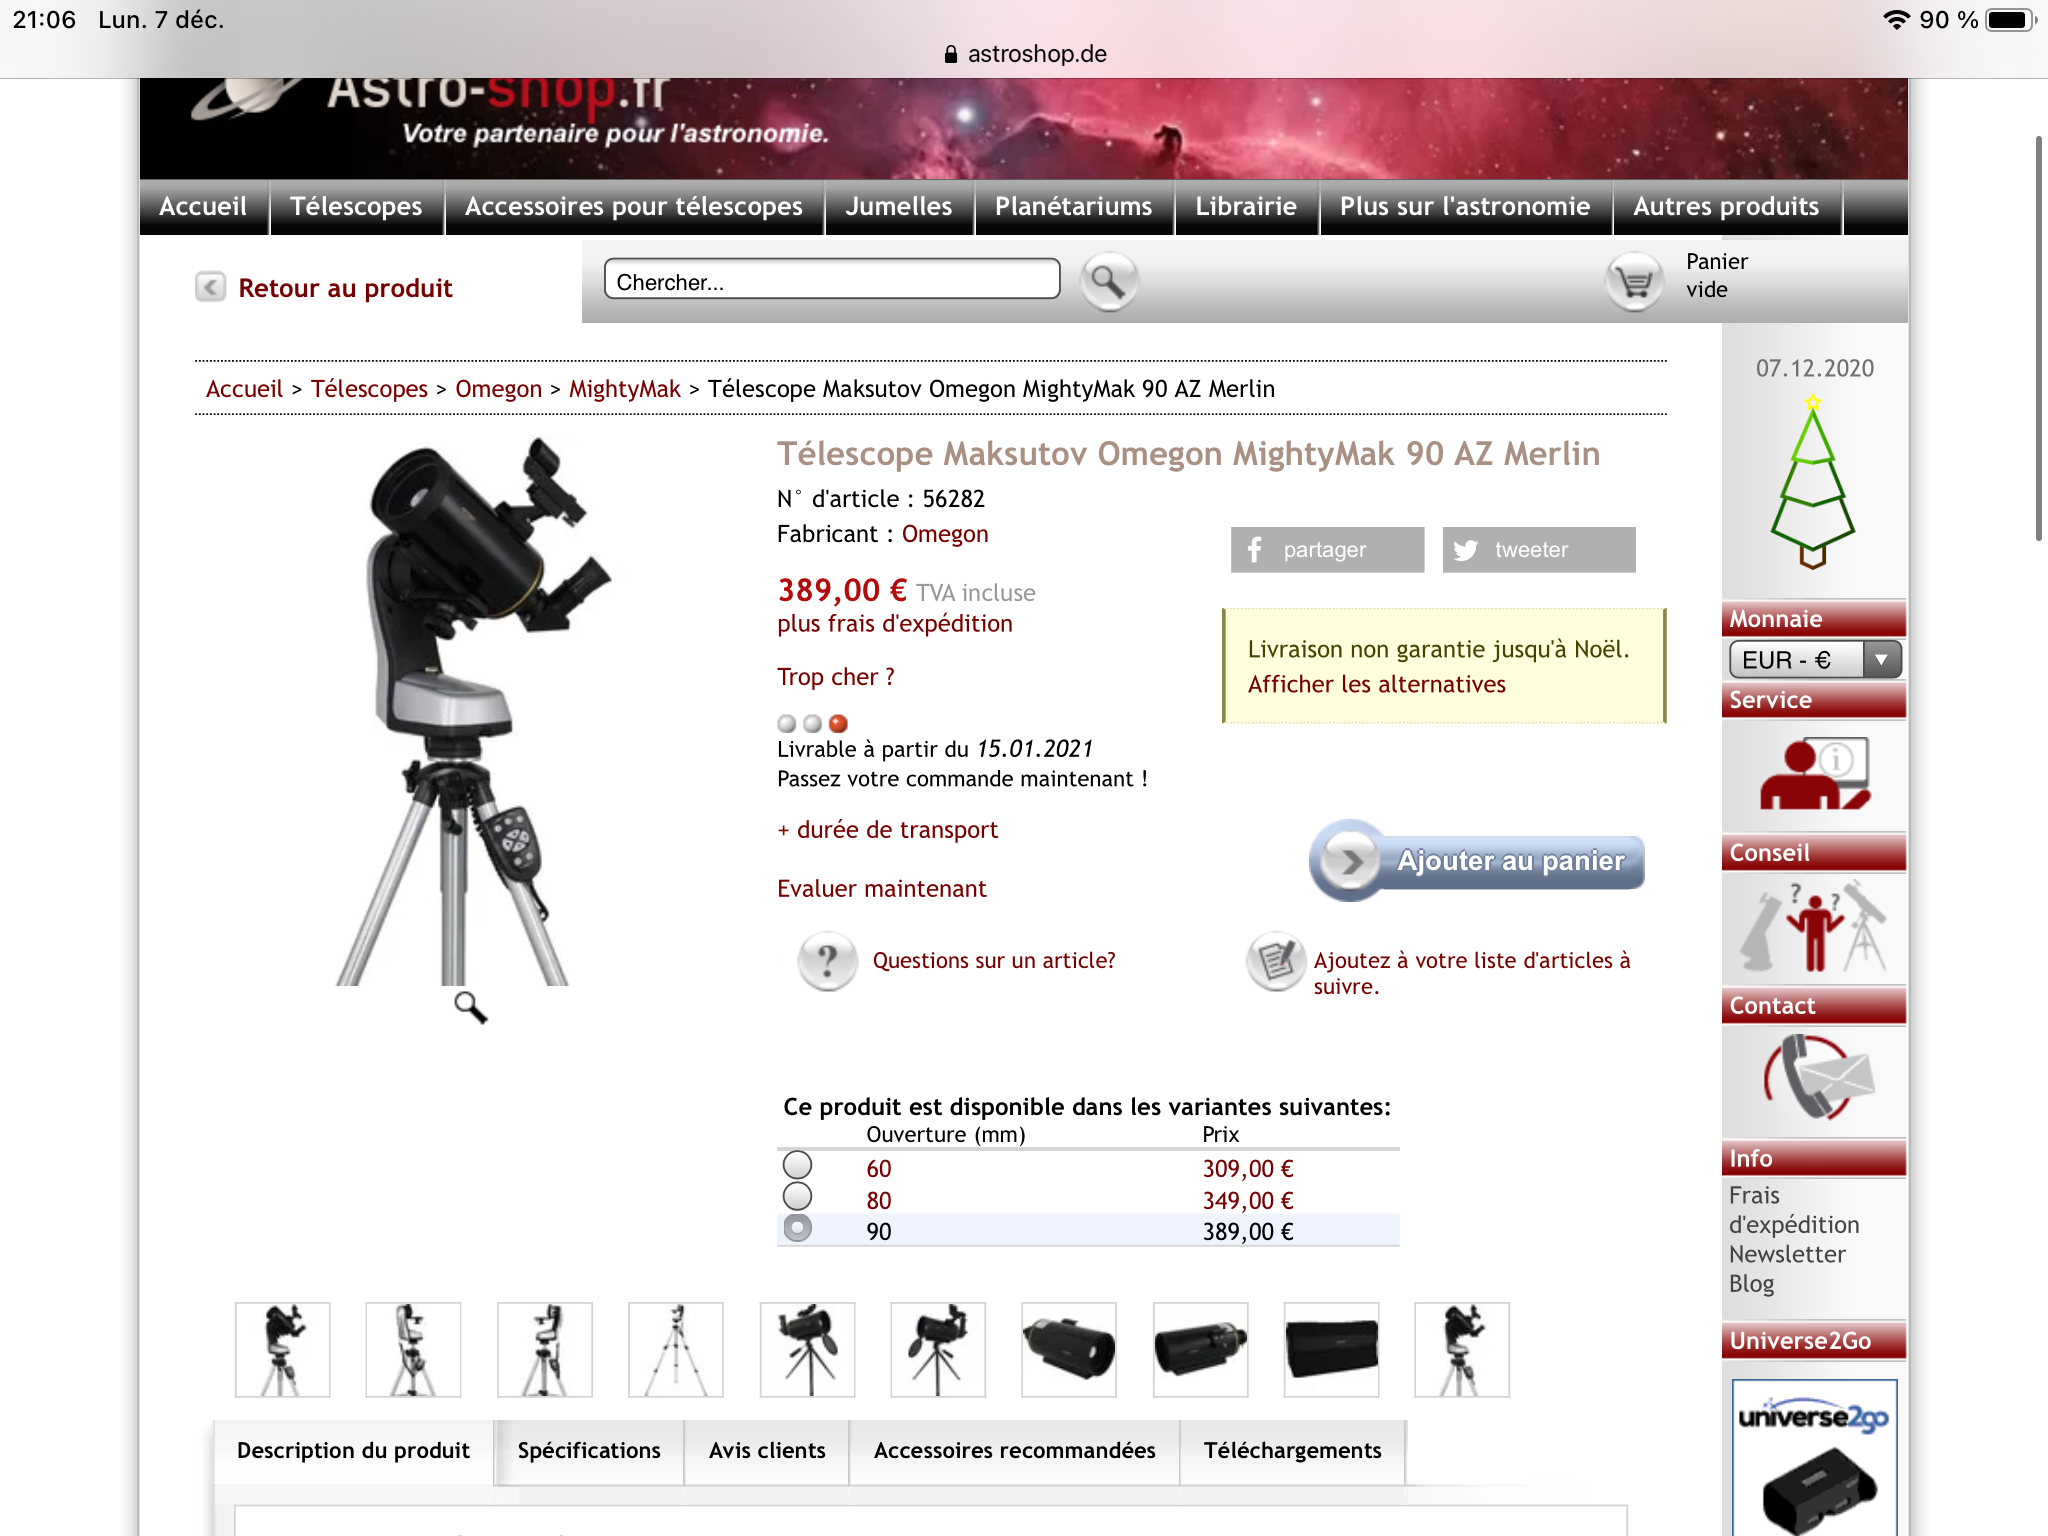This screenshot has height=1536, width=2048.
Task: Open the Télescopes navigation menu
Action: point(356,207)
